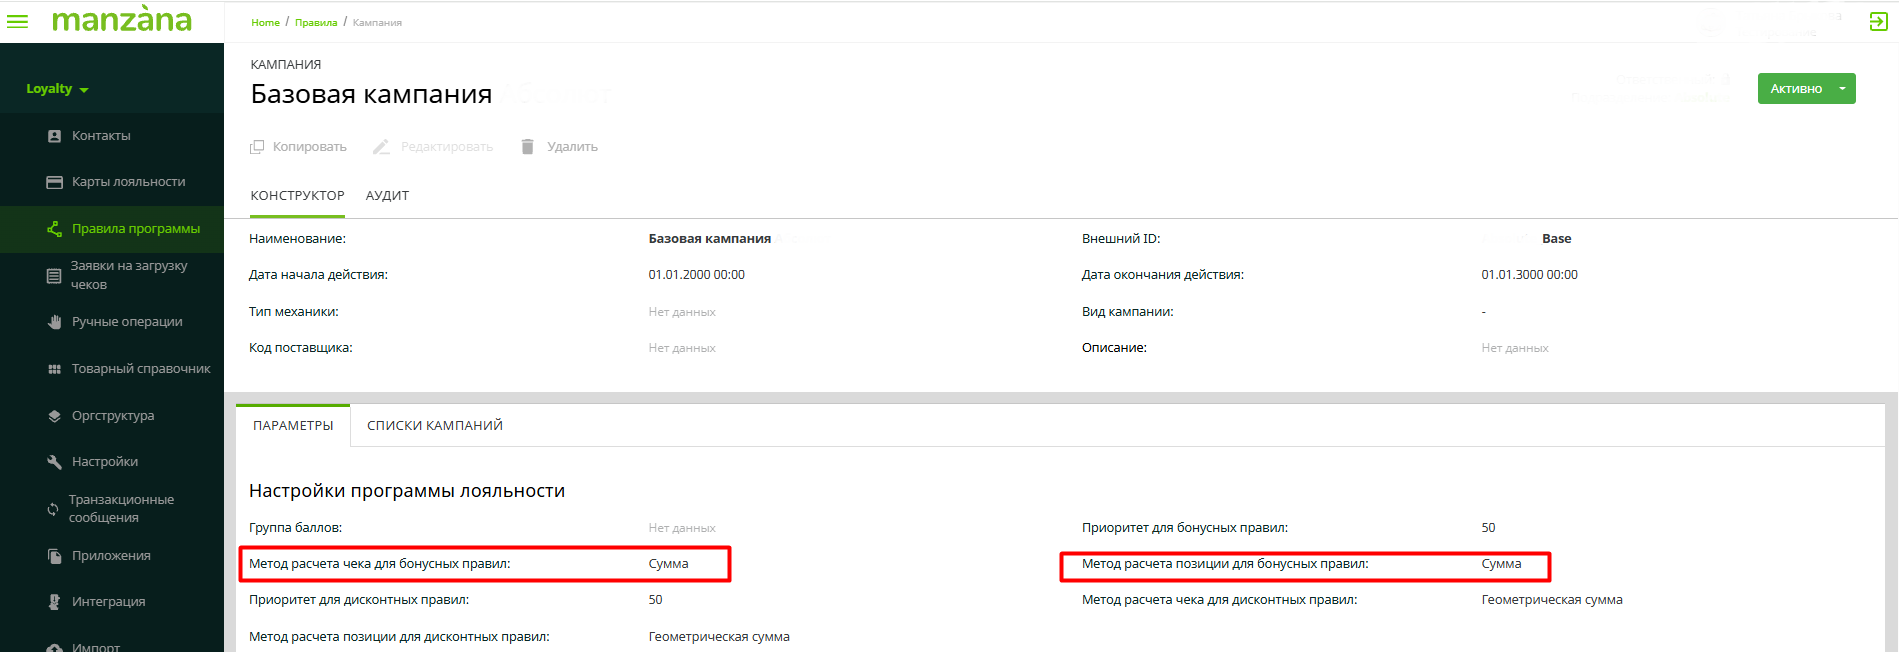Open Контакты from the sidebar

101,136
